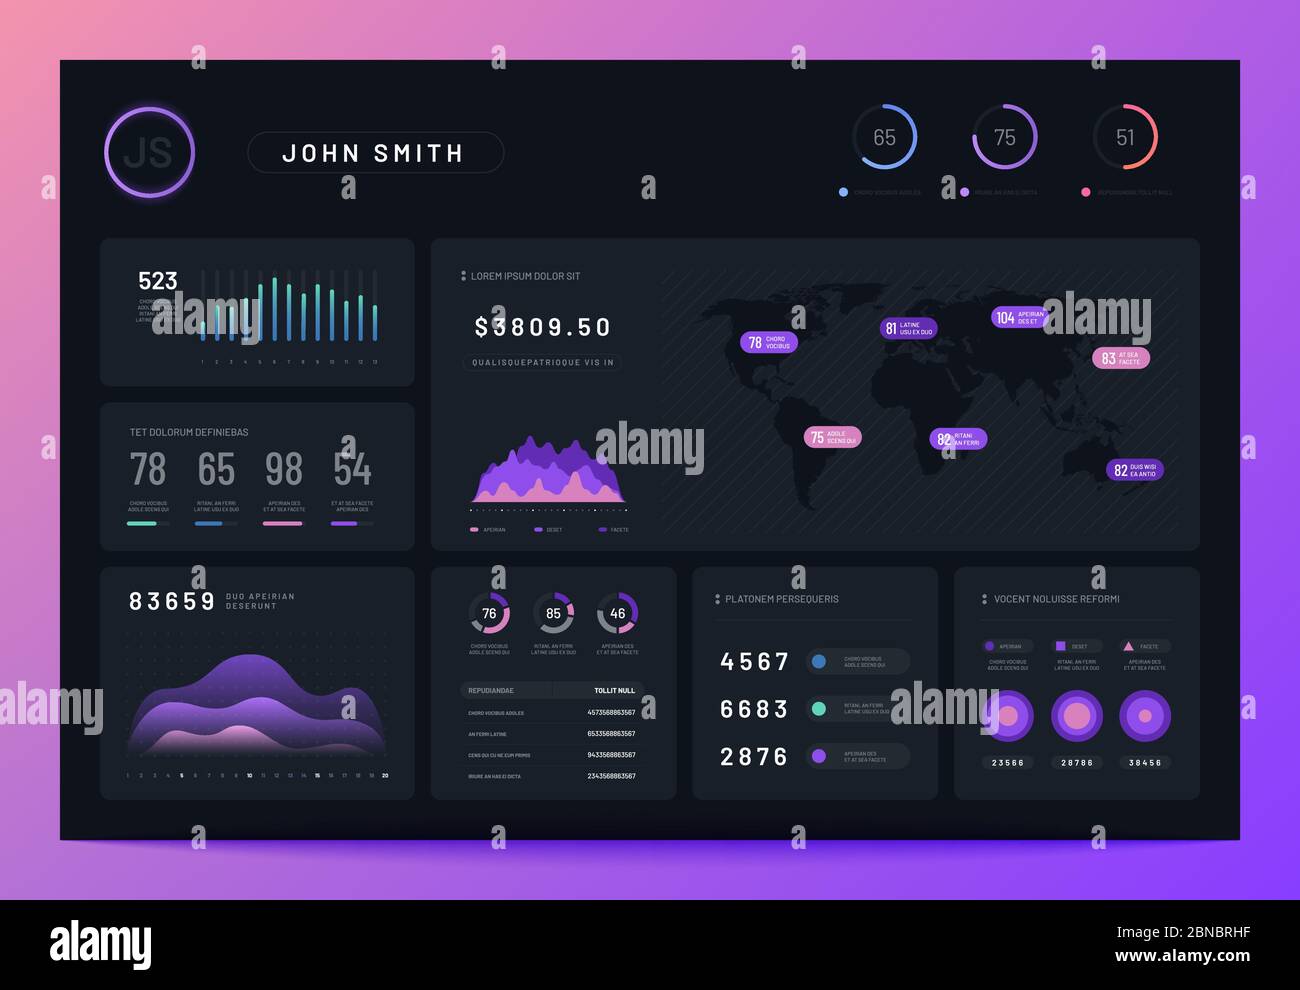The height and width of the screenshot is (990, 1300).
Task: Open the Vocent Noluisse Reformi panel menu dots
Action: [985, 599]
